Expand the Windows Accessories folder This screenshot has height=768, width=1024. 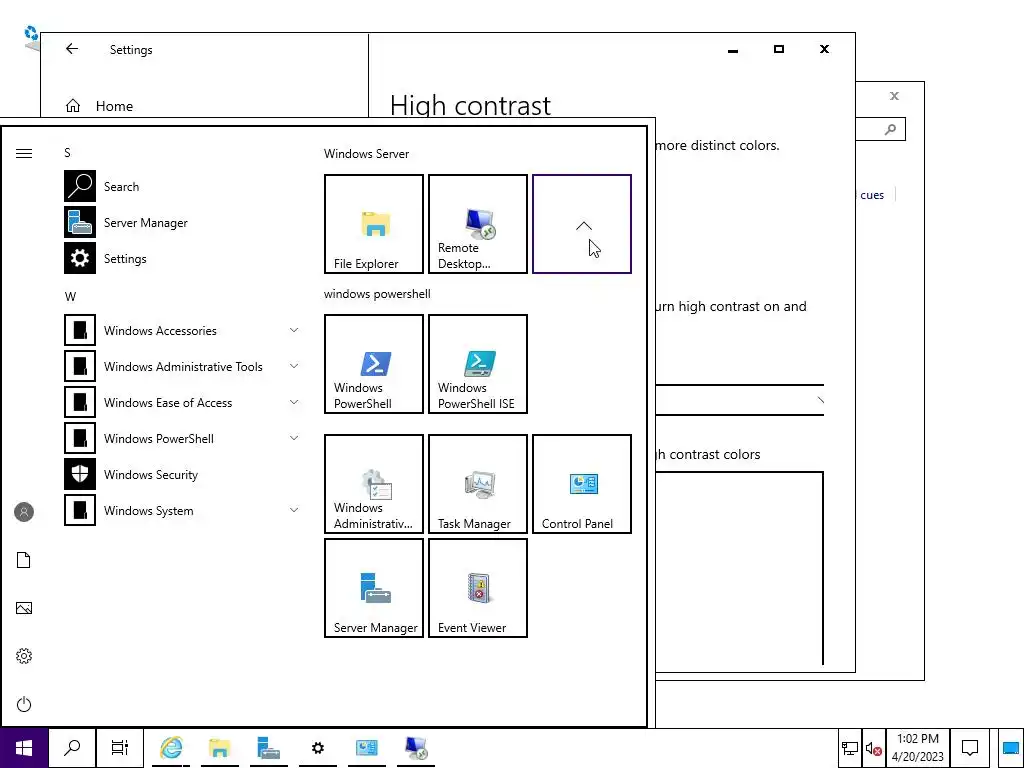(183, 330)
